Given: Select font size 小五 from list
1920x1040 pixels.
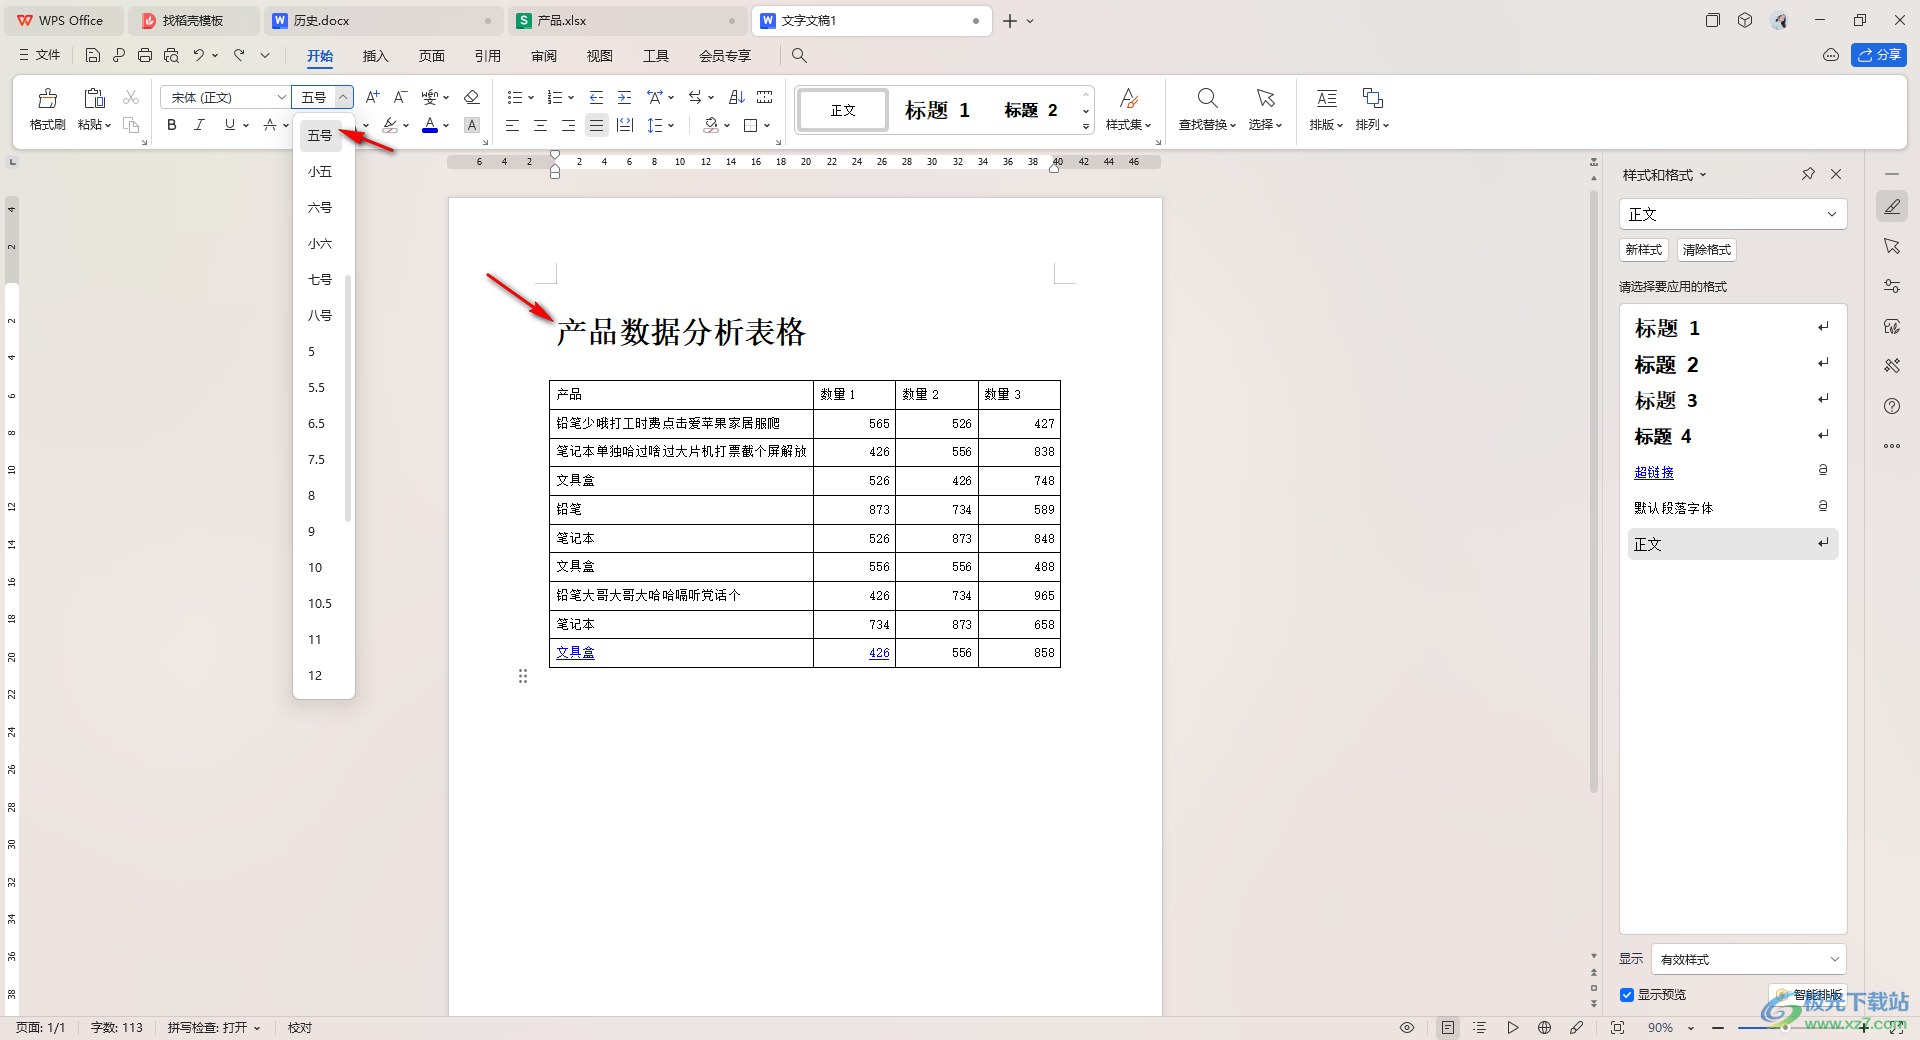Looking at the screenshot, I should click(320, 172).
